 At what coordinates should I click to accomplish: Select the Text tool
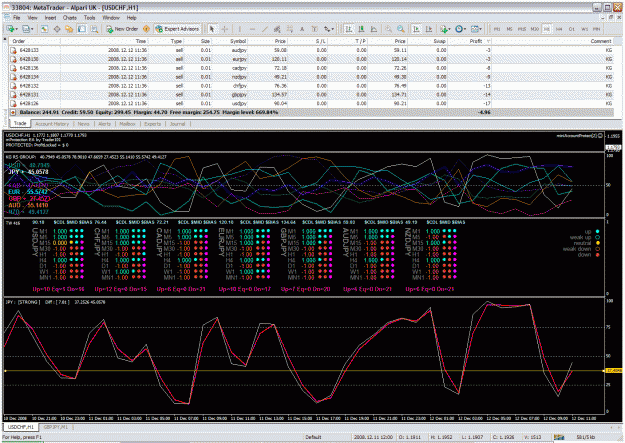click(302, 29)
